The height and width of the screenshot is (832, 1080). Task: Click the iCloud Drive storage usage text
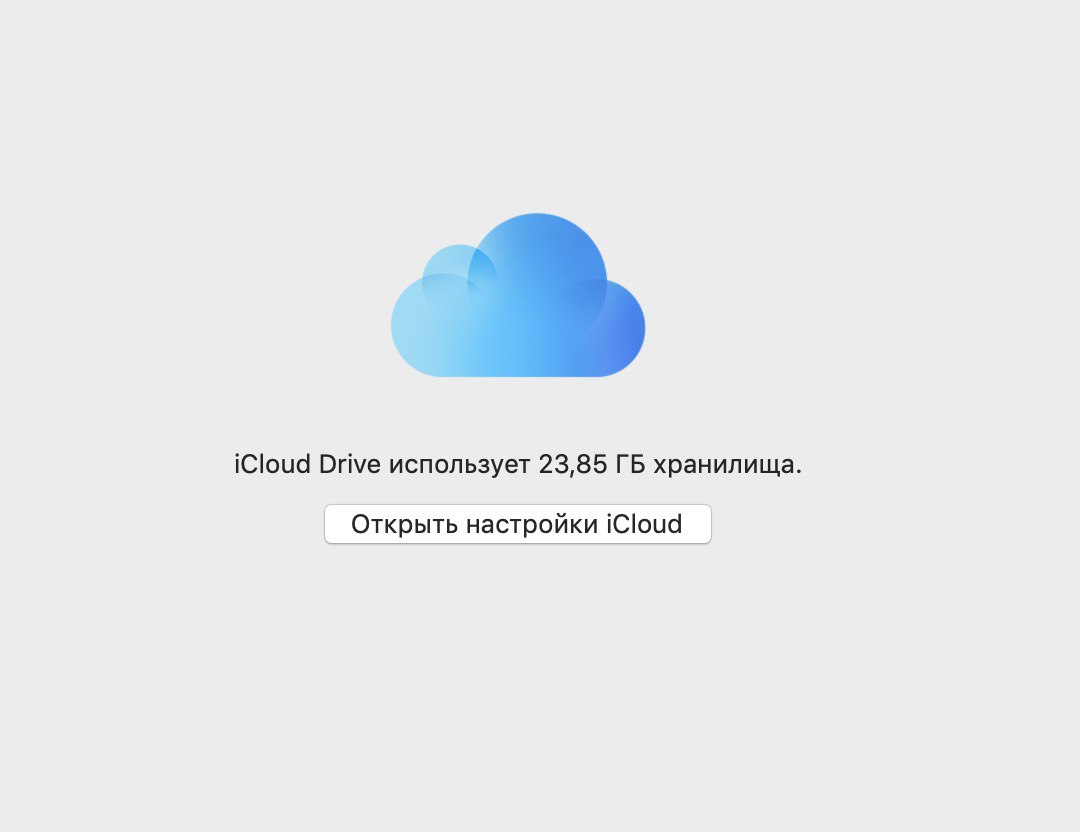(518, 464)
